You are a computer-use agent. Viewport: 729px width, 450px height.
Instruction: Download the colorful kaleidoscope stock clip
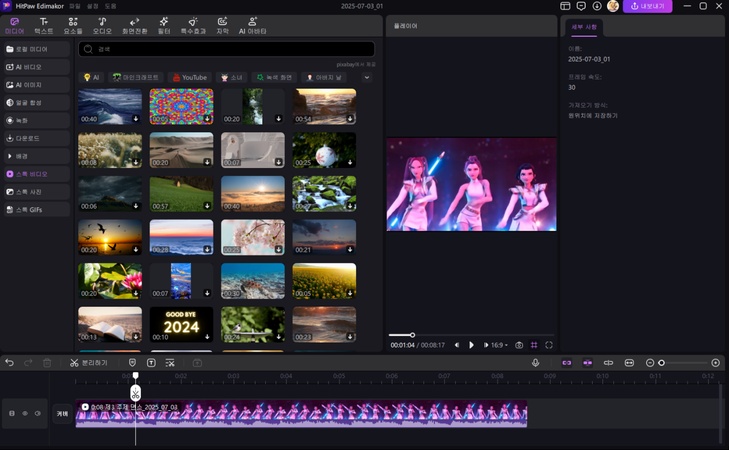coord(207,119)
